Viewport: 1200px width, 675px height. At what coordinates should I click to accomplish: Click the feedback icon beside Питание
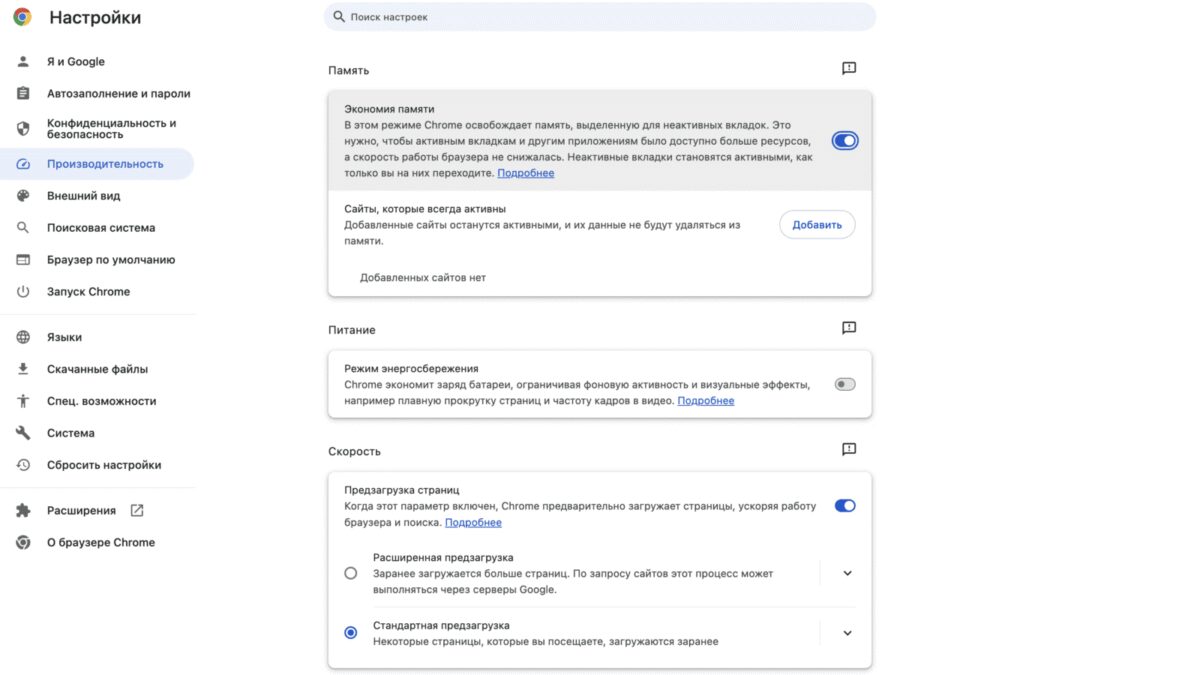[848, 327]
